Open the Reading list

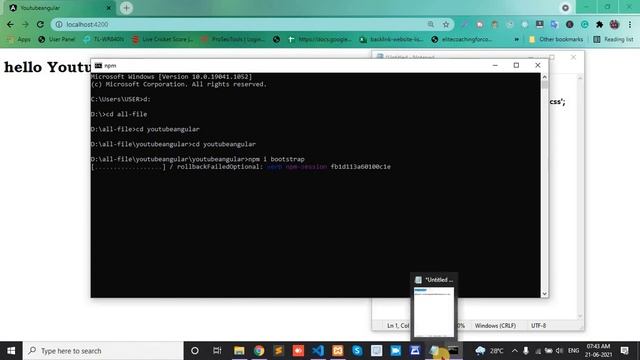click(613, 39)
